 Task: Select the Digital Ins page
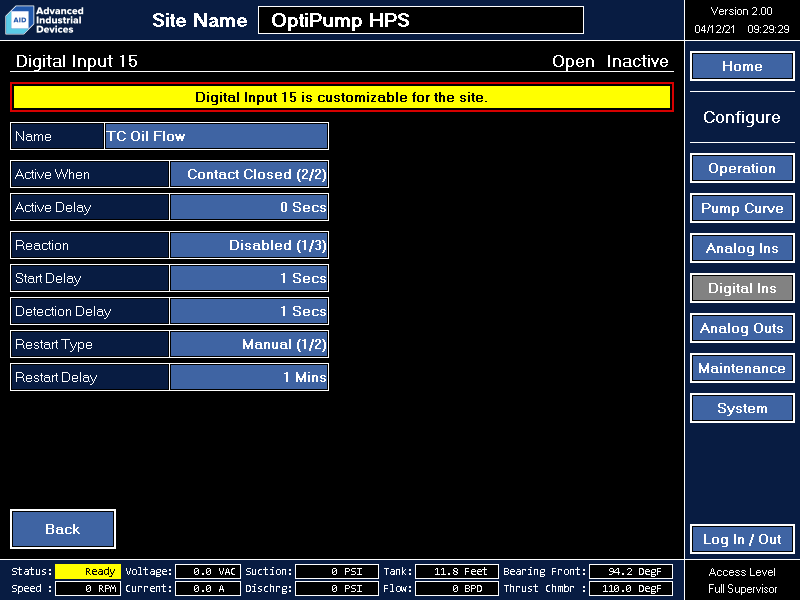click(742, 288)
